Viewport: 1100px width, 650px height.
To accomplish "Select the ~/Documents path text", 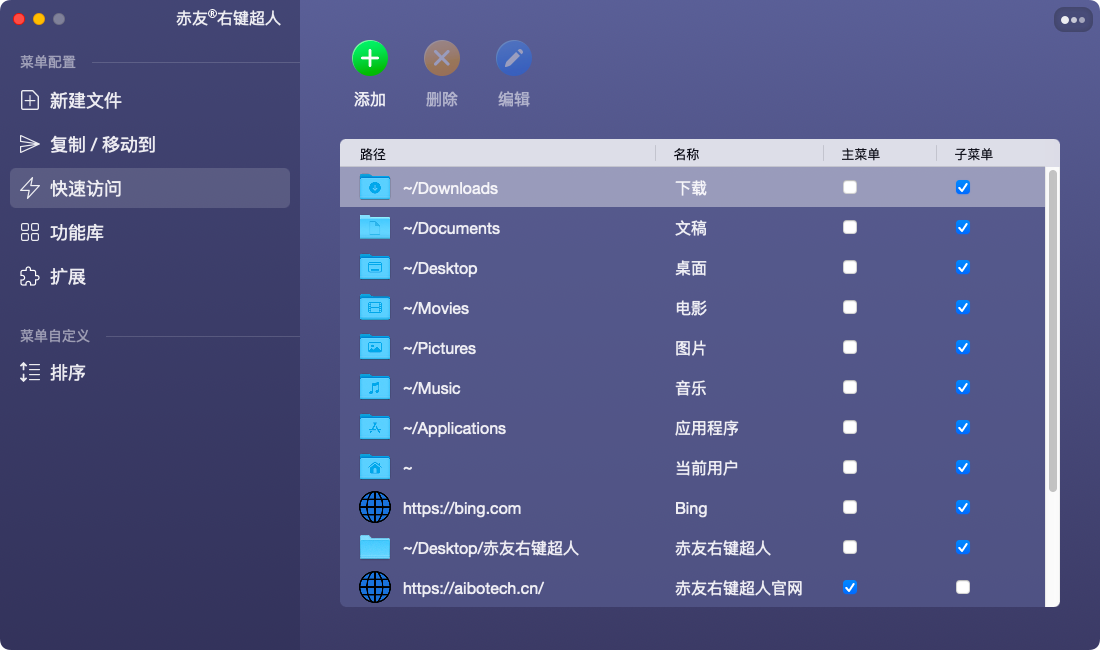I will (451, 228).
